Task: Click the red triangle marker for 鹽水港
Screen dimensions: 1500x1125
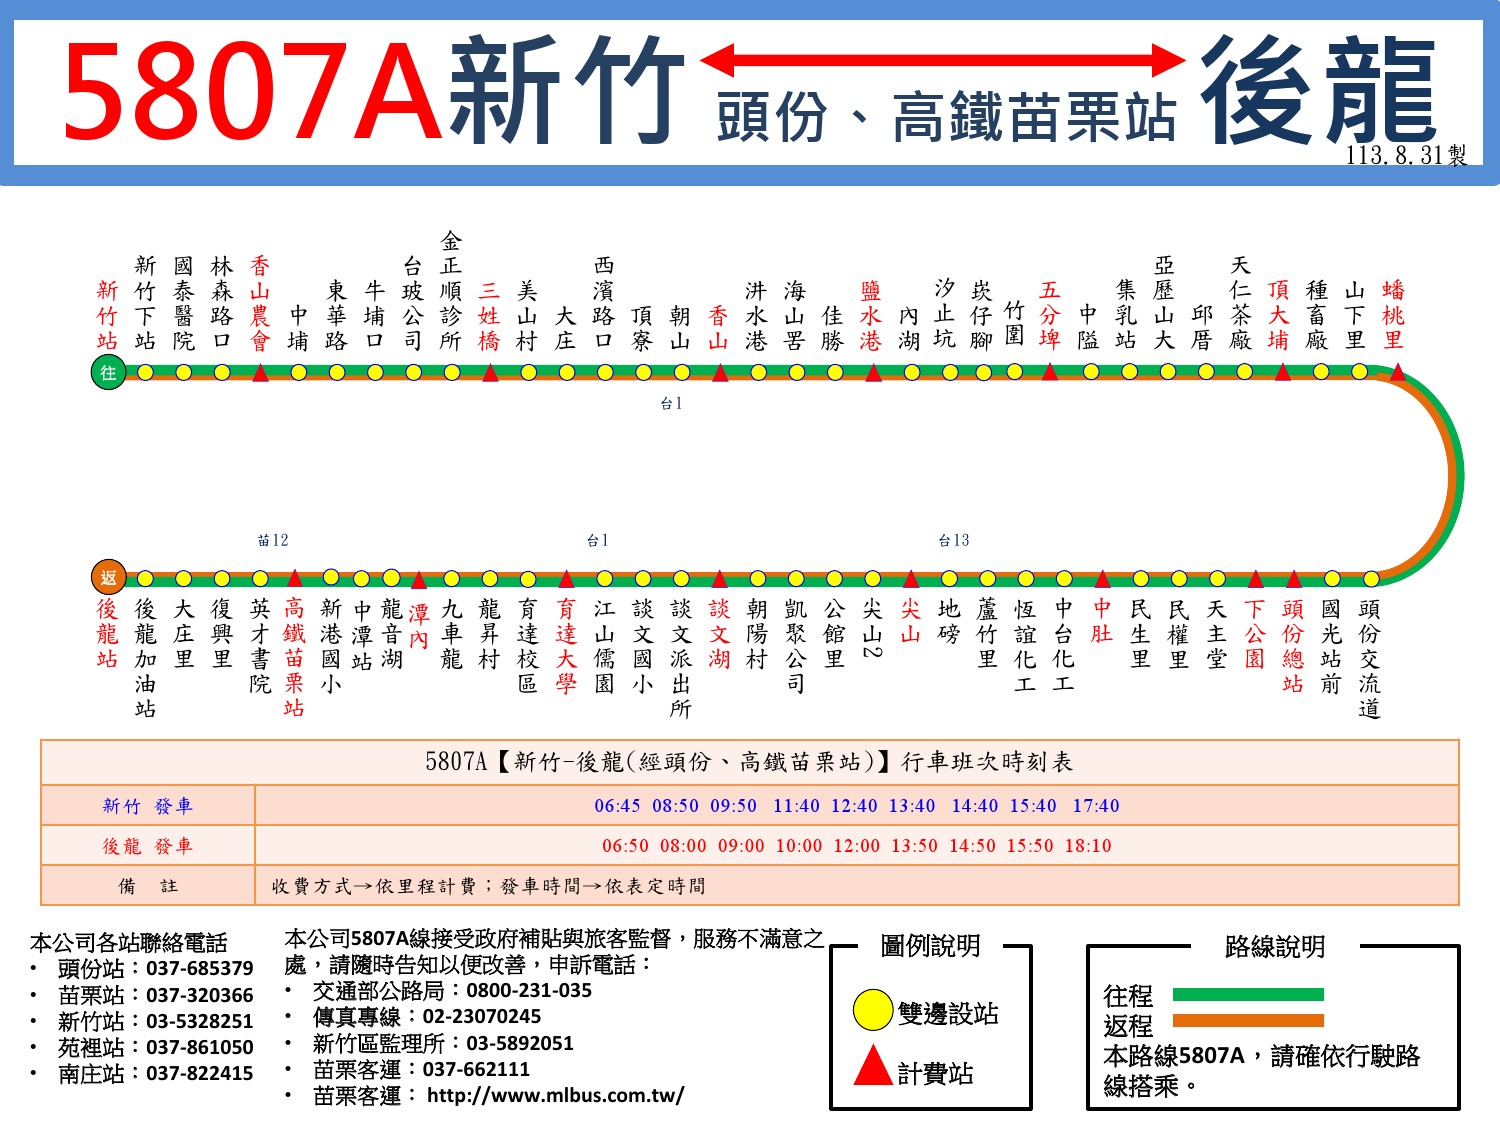Action: pos(873,373)
